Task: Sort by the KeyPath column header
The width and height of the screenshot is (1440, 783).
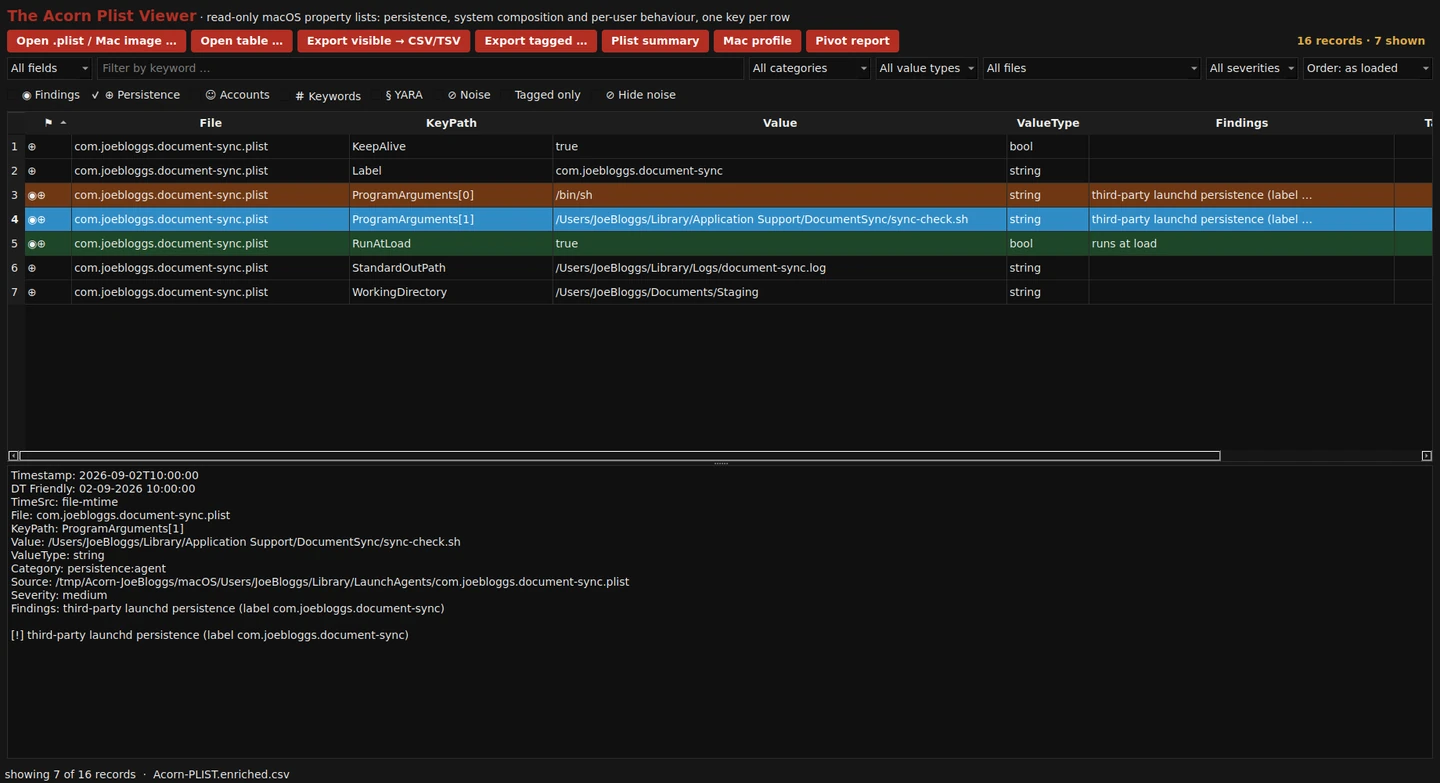Action: 451,123
